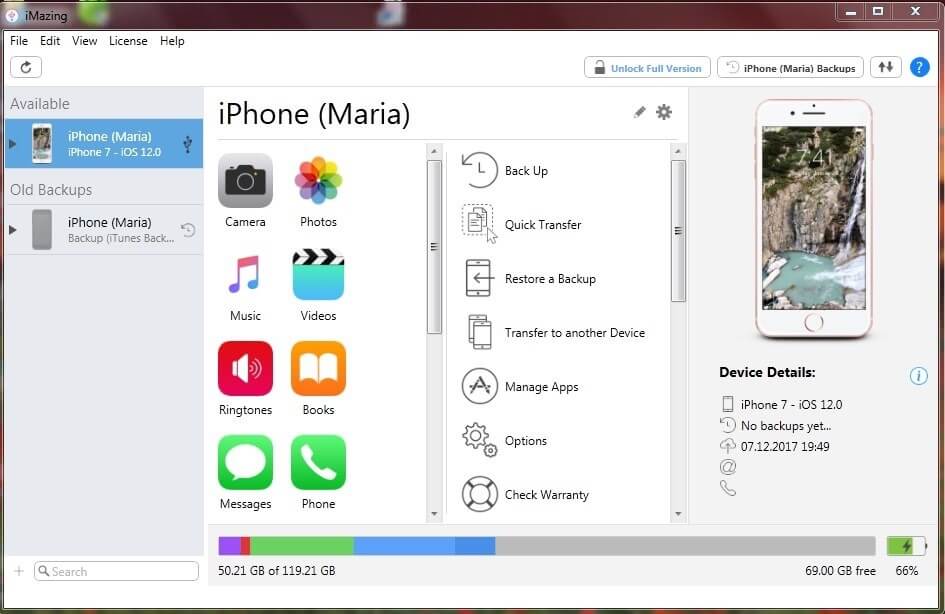Viewport: 945px width, 614px height.
Task: Click the '66%' battery percentage
Action: point(906,571)
